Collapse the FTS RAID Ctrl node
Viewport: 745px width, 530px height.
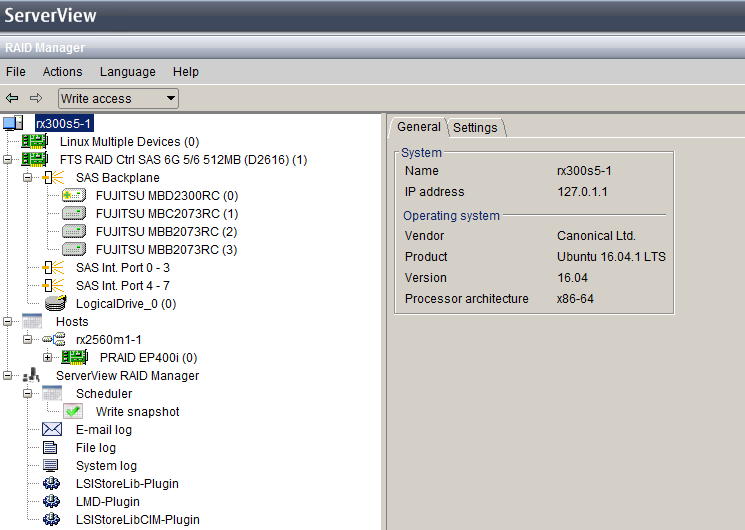8,159
